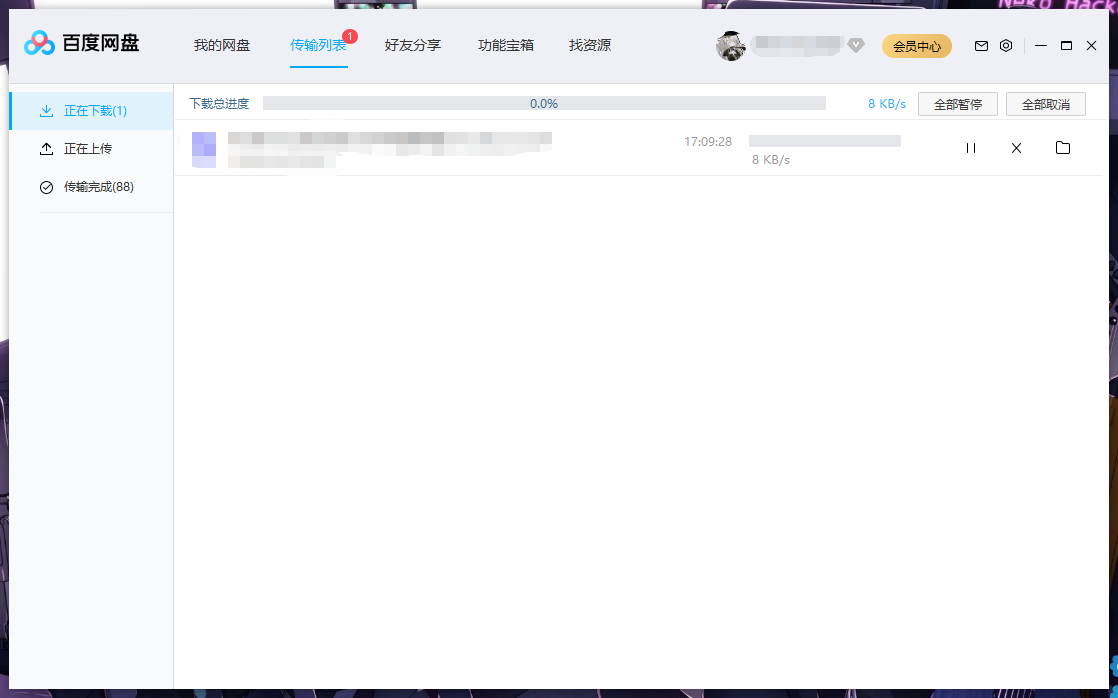Click the Baidu Netdisk logo icon
Image resolution: width=1118 pixels, height=698 pixels.
tap(38, 44)
